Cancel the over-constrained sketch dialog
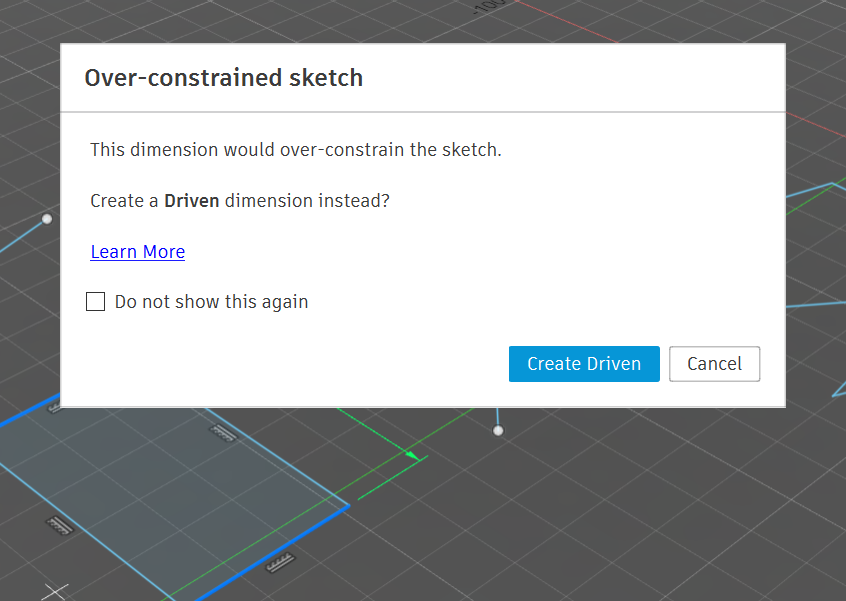 pyautogui.click(x=714, y=364)
